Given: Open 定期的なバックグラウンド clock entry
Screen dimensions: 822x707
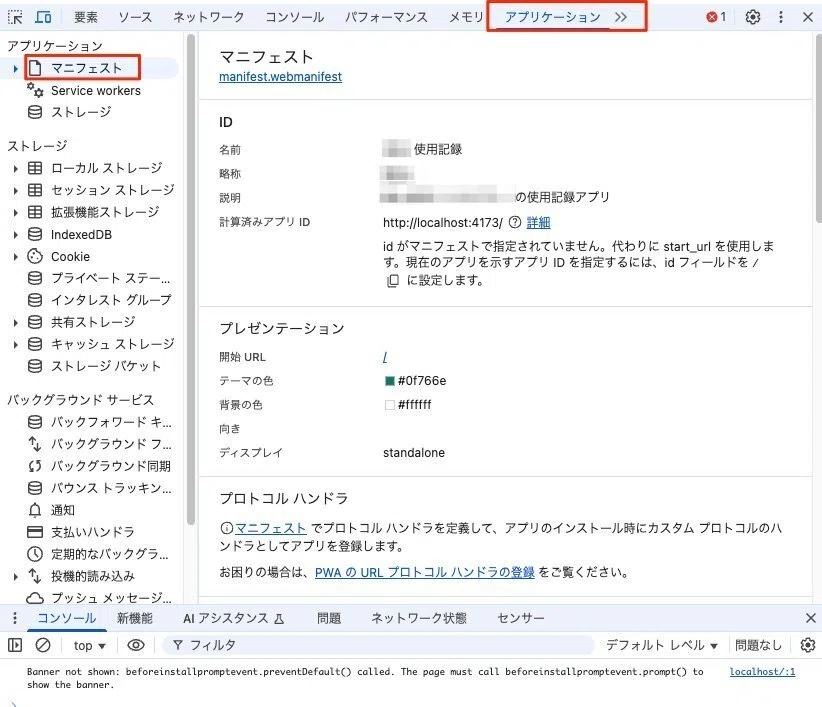Looking at the screenshot, I should point(98,554).
